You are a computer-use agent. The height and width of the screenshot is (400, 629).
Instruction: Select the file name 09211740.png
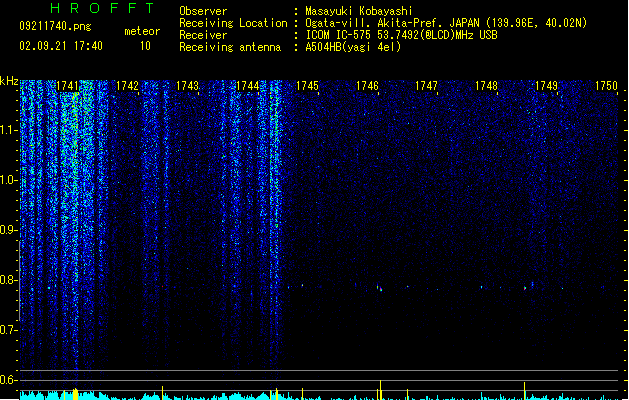55,26
